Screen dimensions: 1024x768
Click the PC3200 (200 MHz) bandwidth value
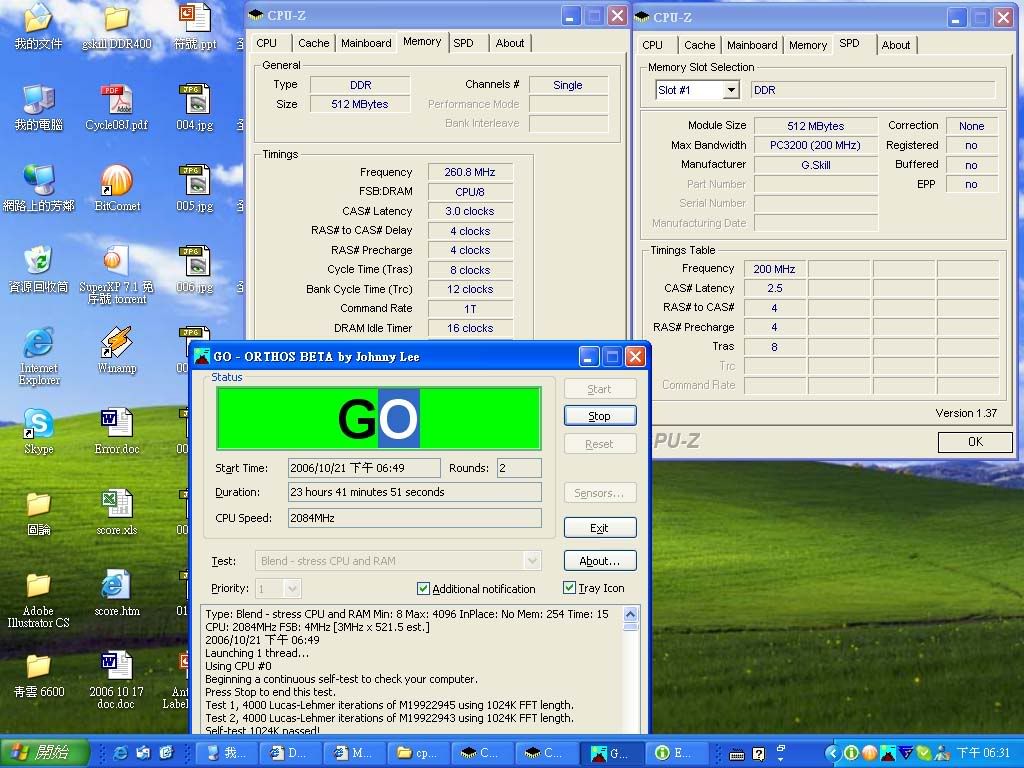[816, 145]
